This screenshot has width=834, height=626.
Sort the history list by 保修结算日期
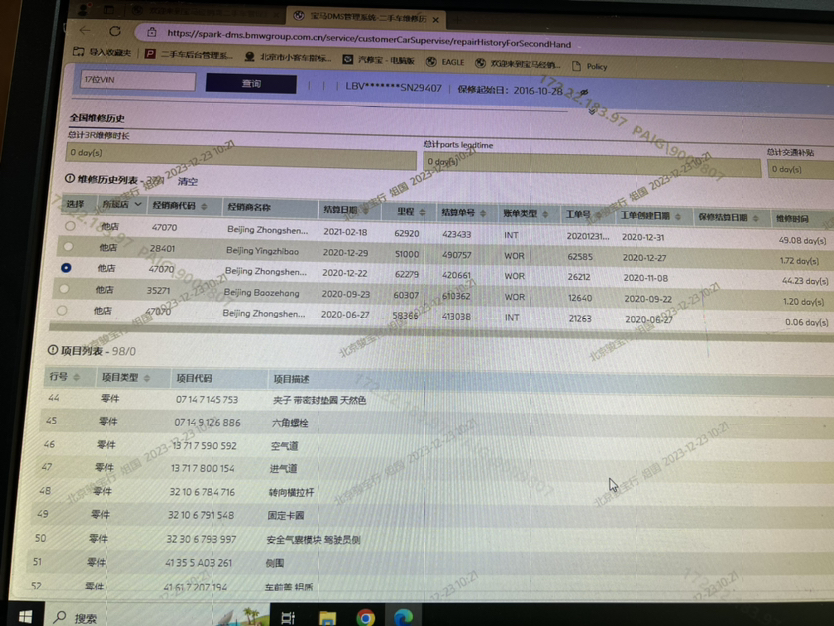click(756, 218)
